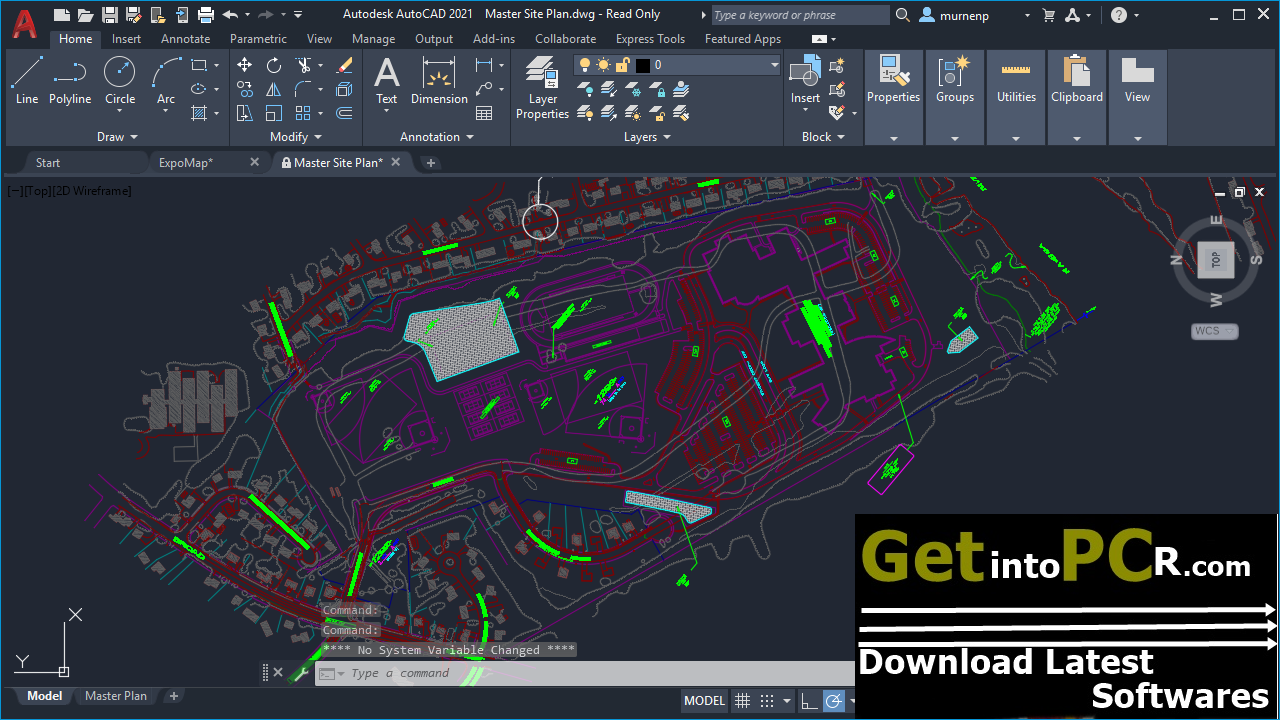Image resolution: width=1280 pixels, height=720 pixels.
Task: Toggle the WCS coordinate system indicator
Action: pos(1215,331)
